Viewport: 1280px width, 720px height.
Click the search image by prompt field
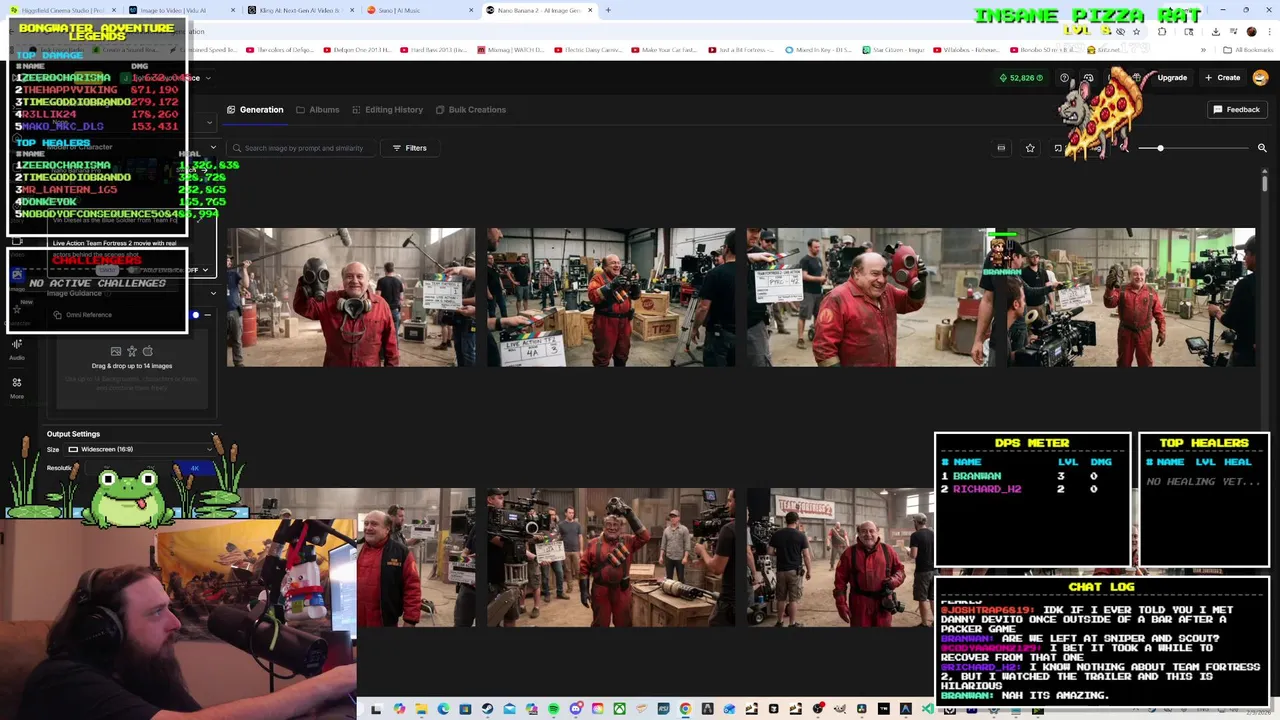(300, 148)
